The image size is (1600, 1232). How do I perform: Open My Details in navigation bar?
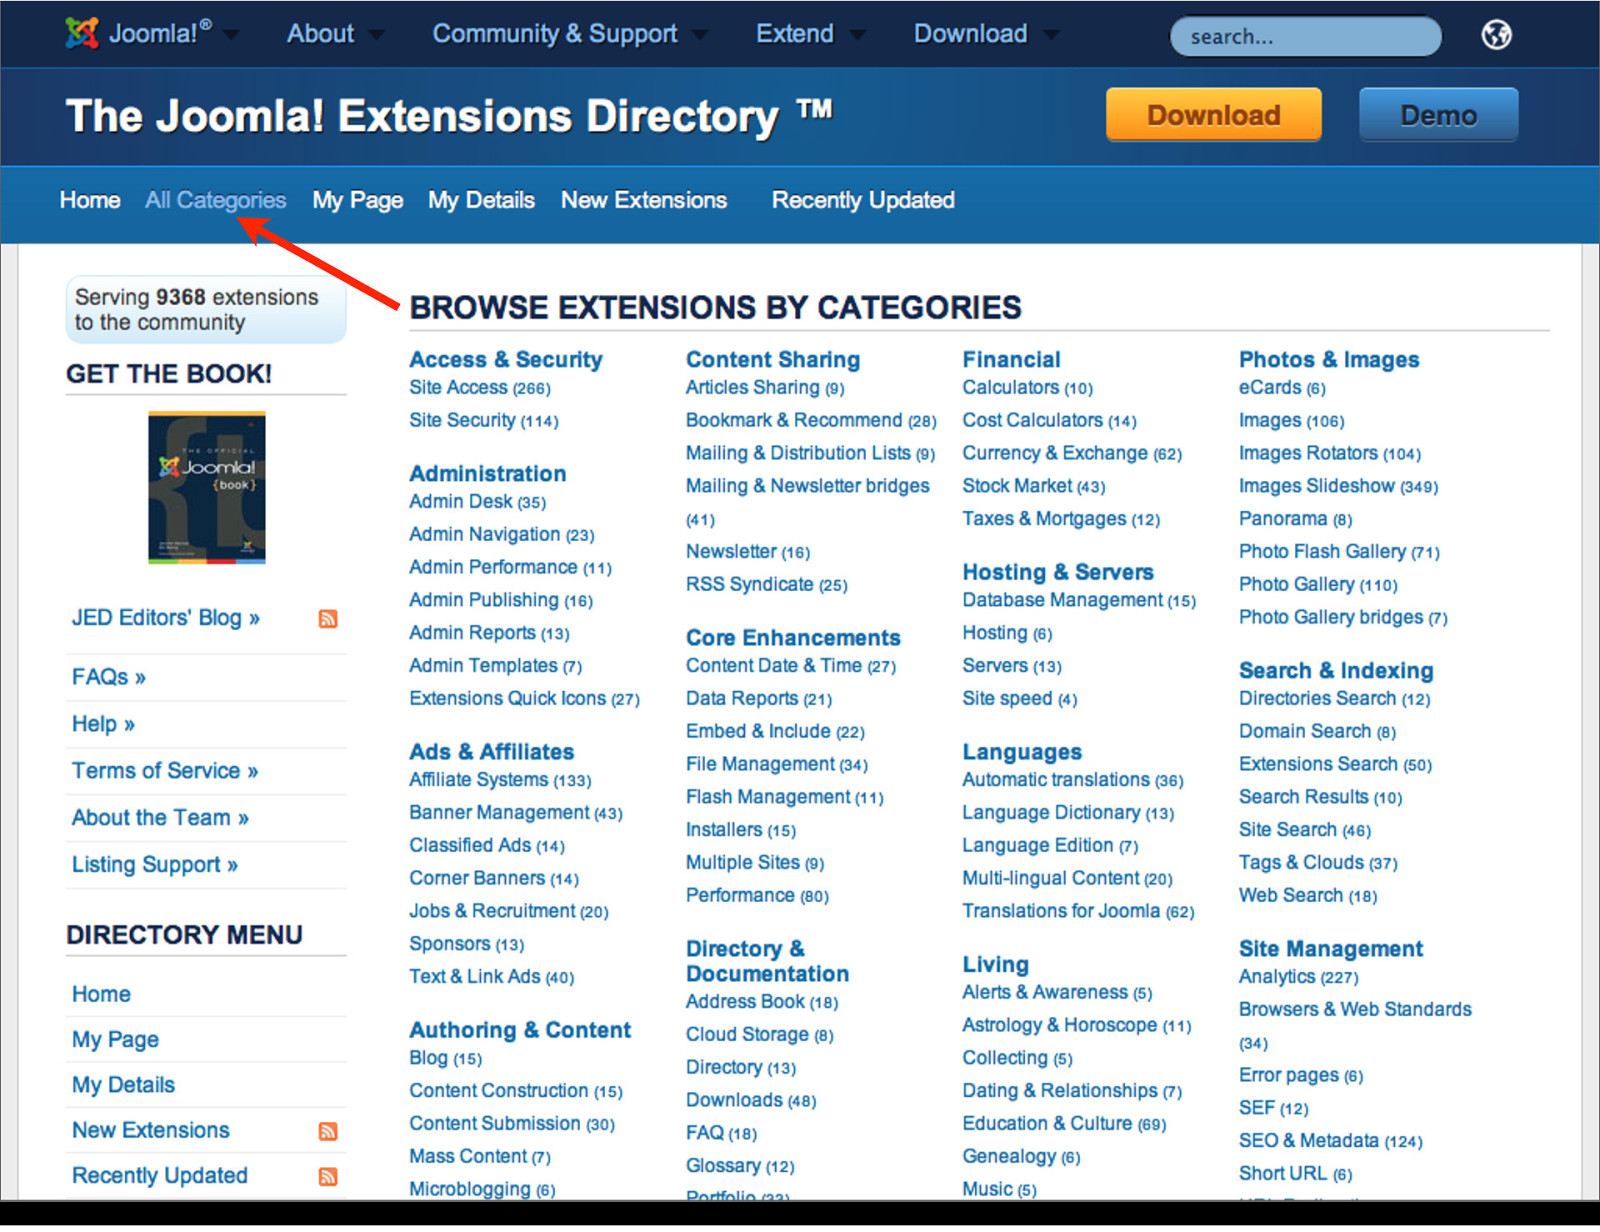(x=482, y=200)
